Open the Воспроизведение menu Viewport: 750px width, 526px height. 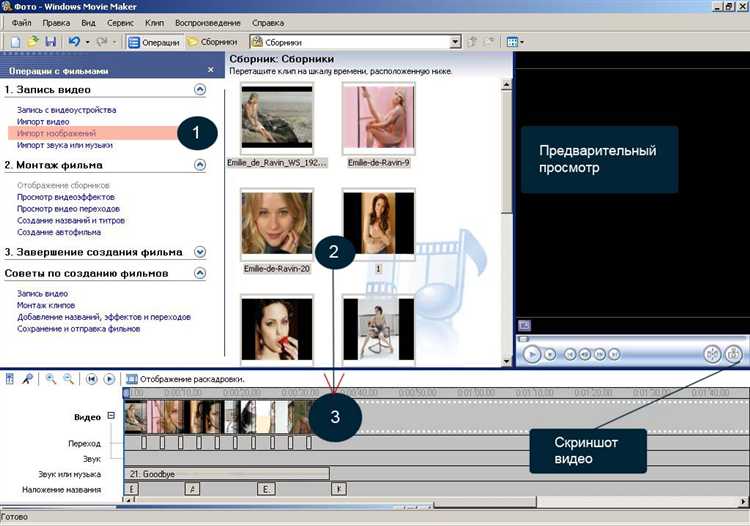click(208, 22)
